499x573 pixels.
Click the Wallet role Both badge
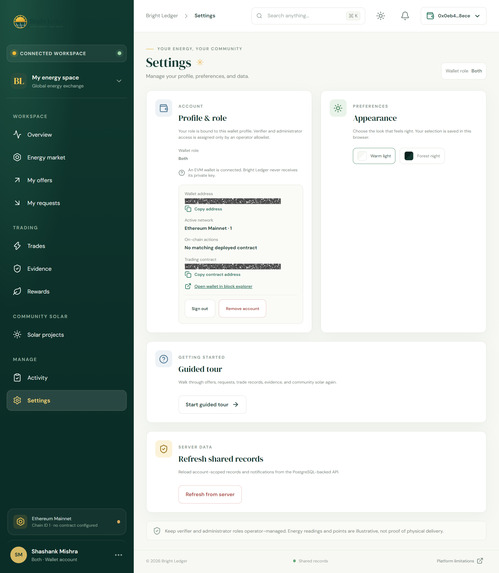(464, 71)
